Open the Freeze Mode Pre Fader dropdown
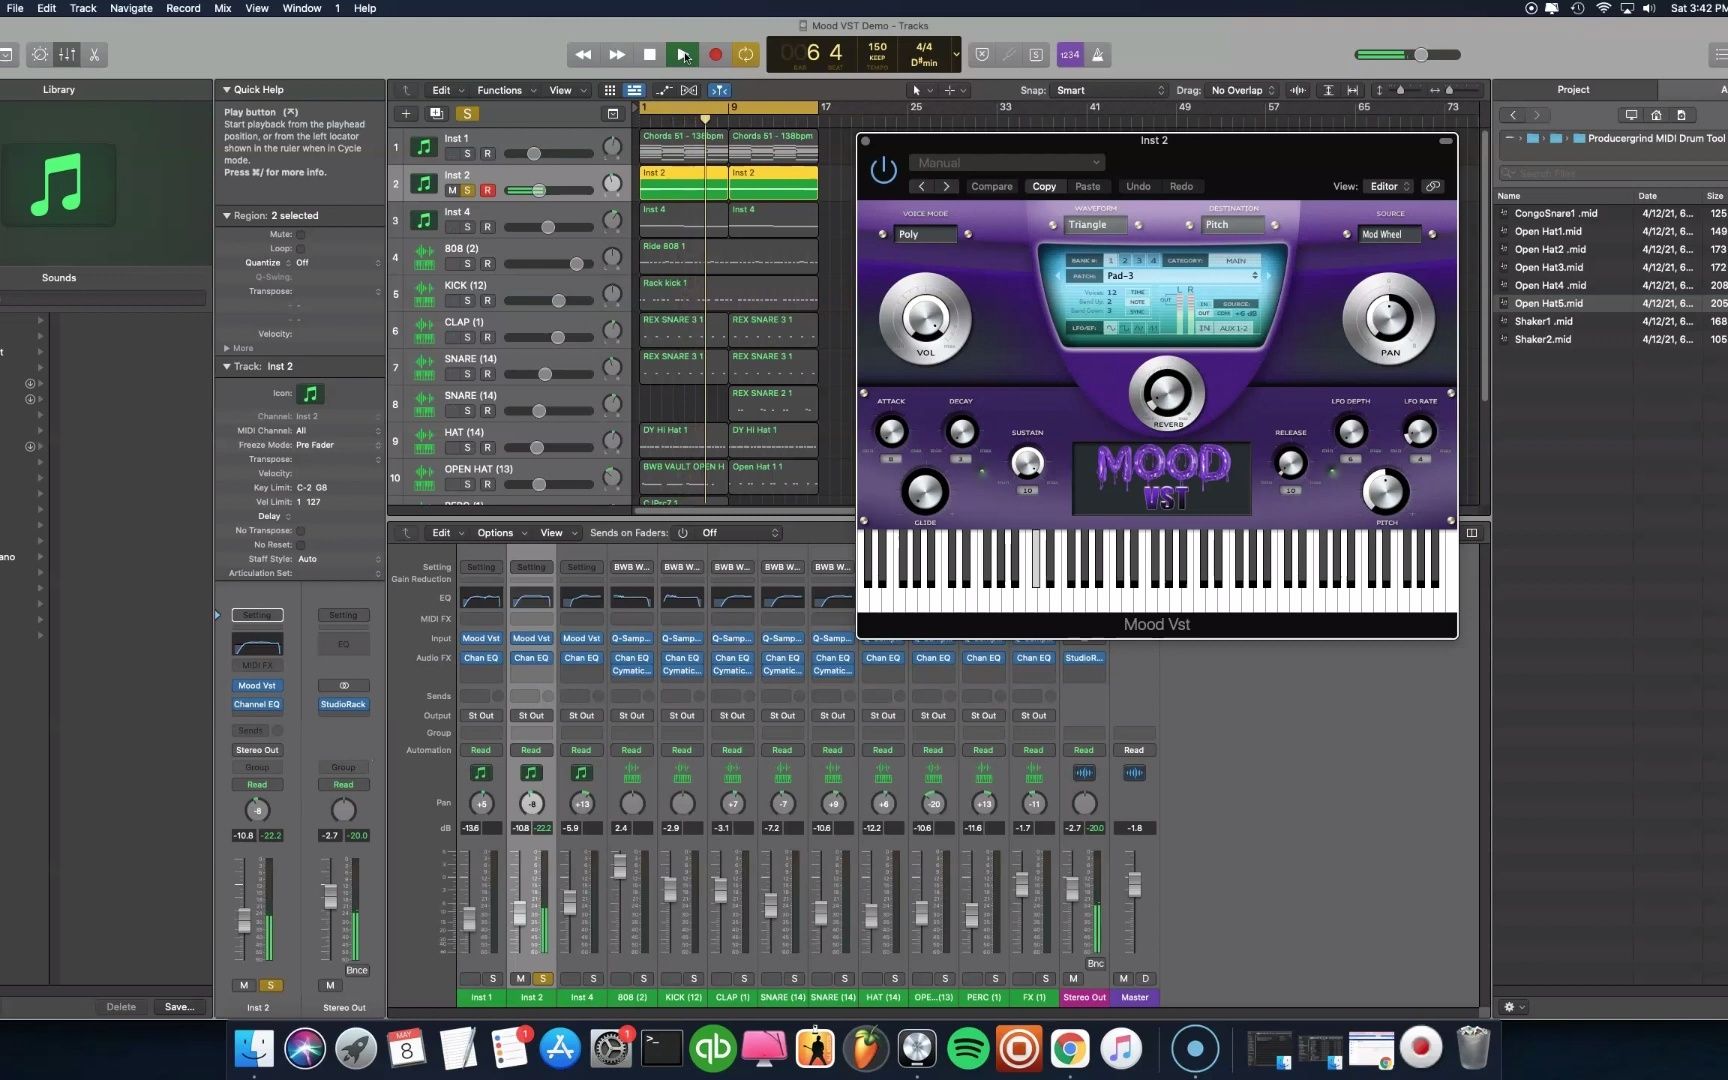Viewport: 1728px width, 1080px height. pyautogui.click(x=338, y=445)
